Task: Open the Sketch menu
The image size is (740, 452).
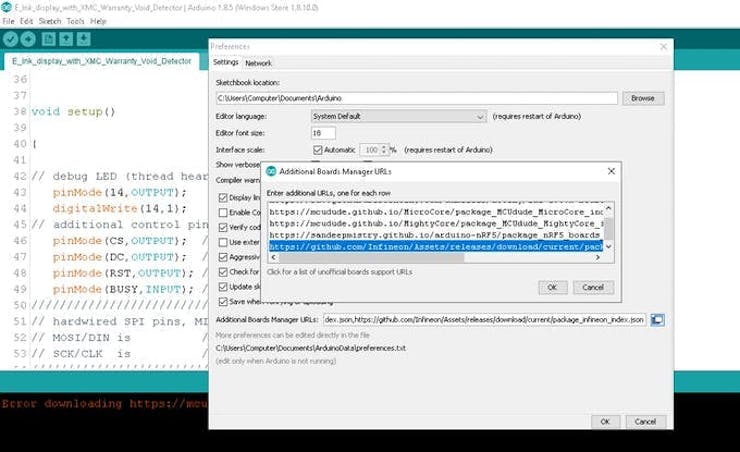Action: (50, 21)
